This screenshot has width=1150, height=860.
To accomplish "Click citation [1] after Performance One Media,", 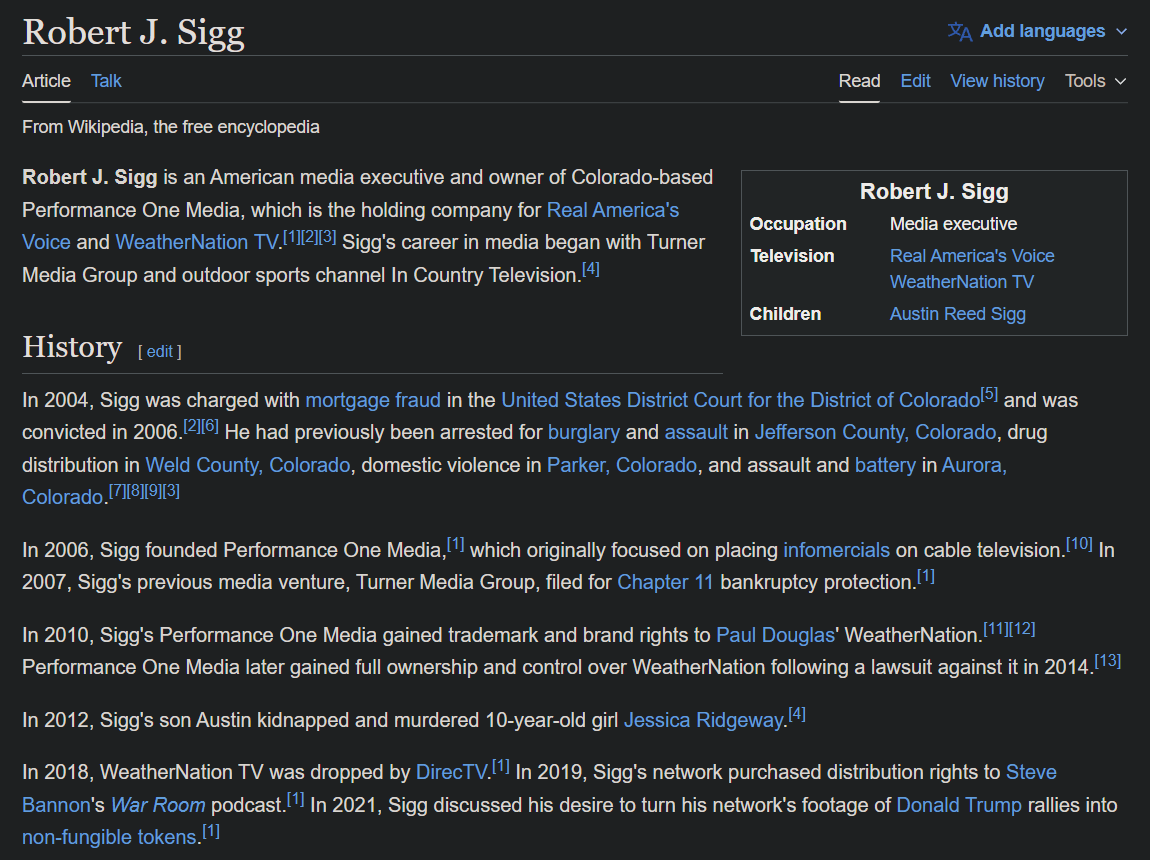I will pyautogui.click(x=455, y=544).
